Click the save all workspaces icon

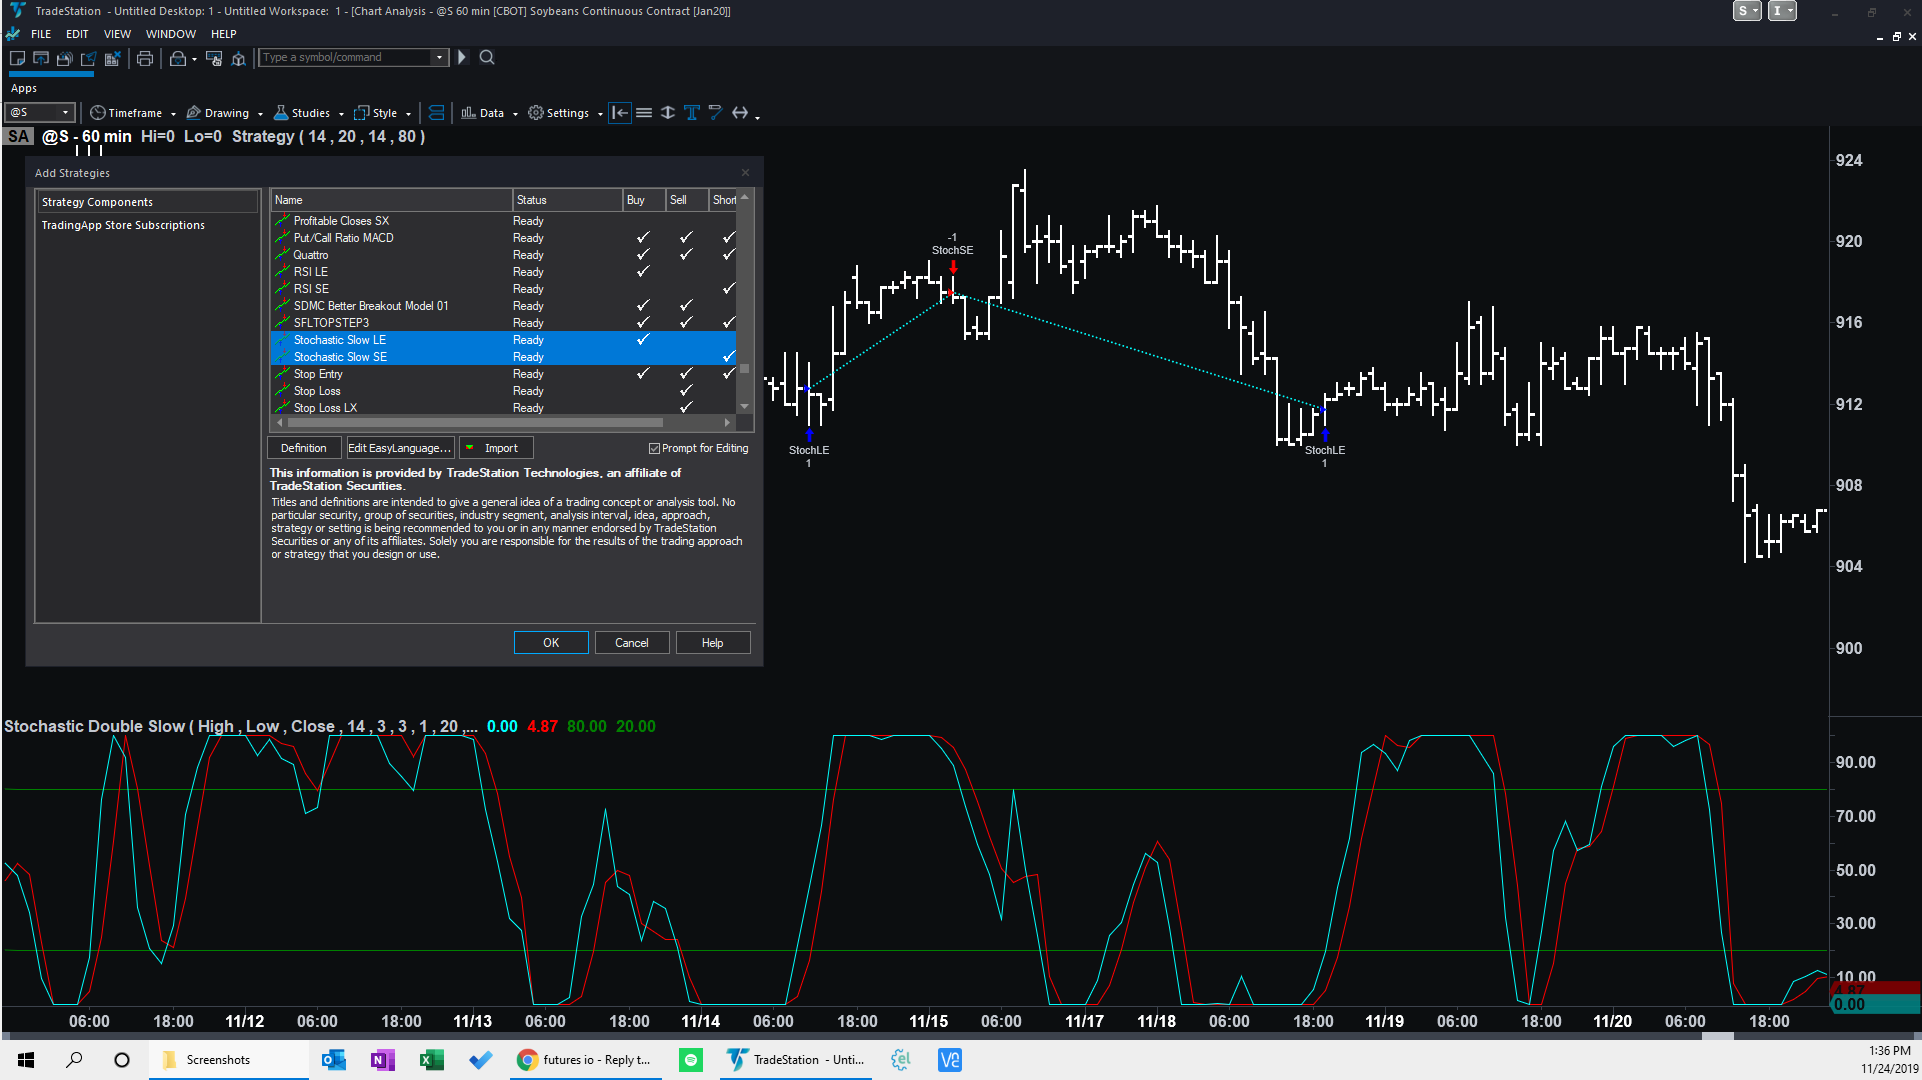(x=65, y=58)
